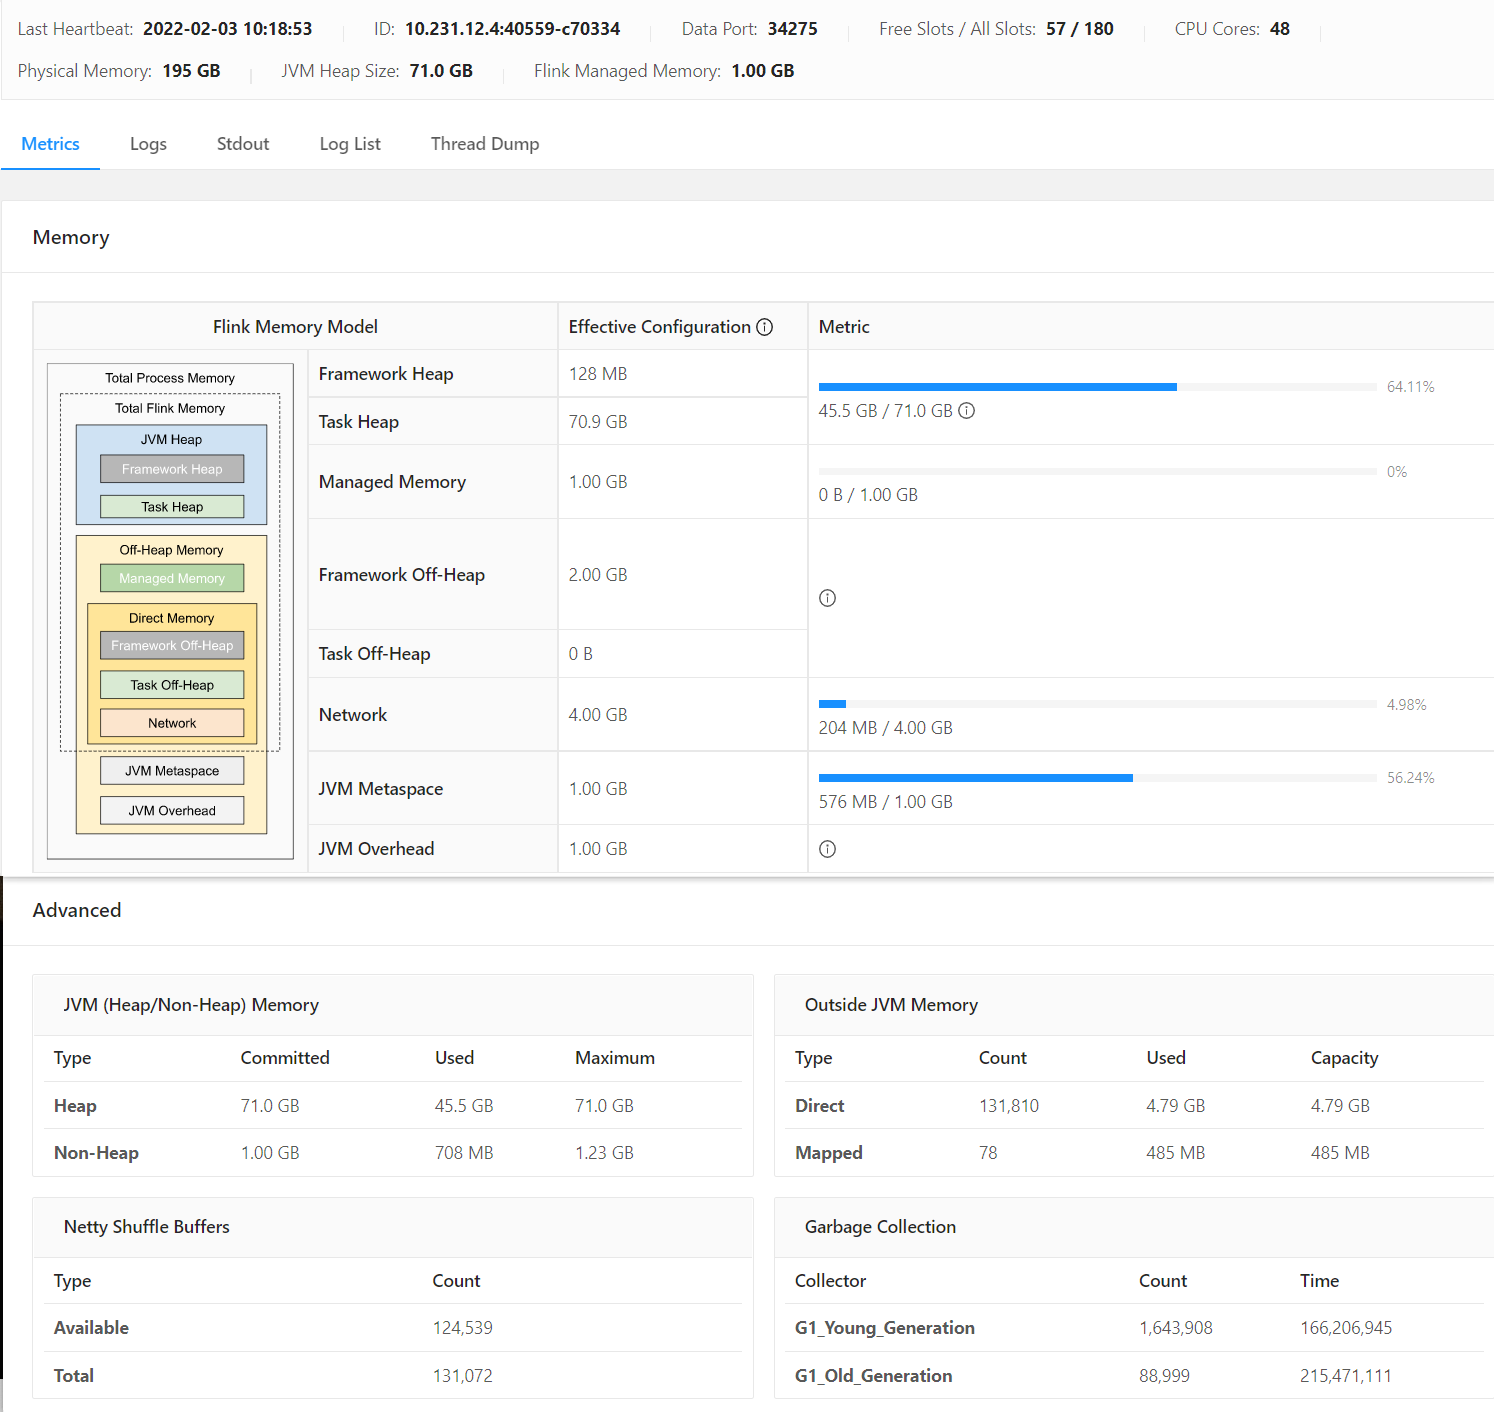This screenshot has height=1412, width=1494.
Task: Click Managed Memory box in memory model diagram
Action: [x=172, y=578]
